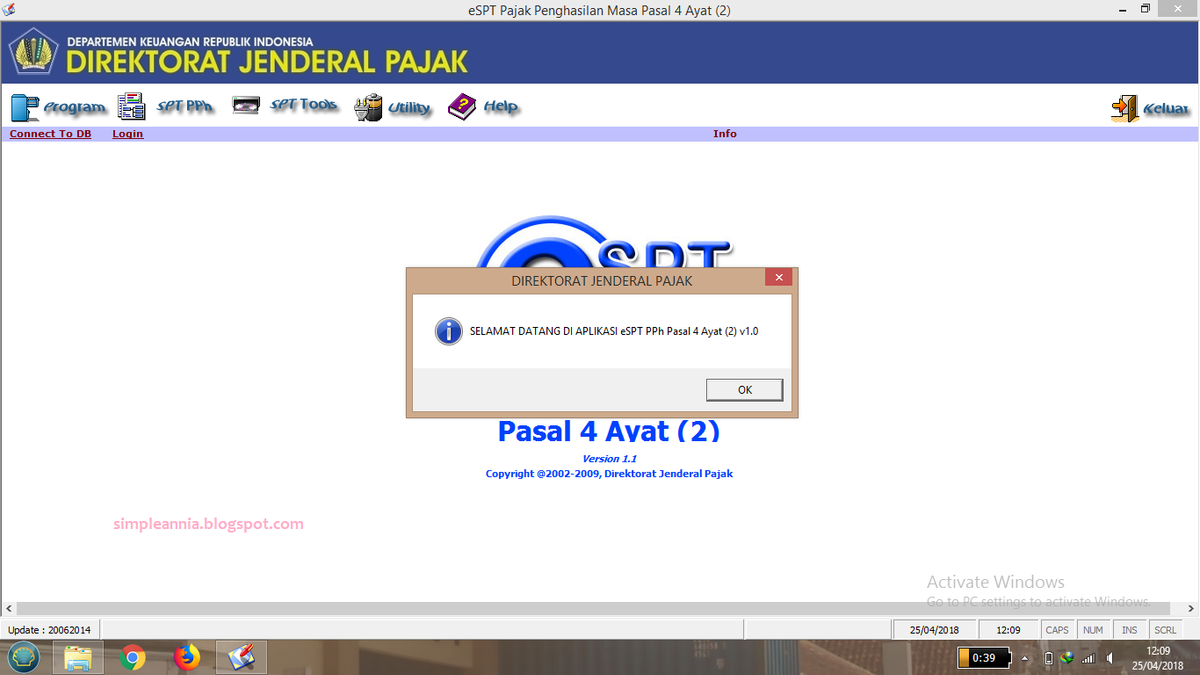Open the Program menu word label
The height and width of the screenshot is (675, 1200).
click(75, 107)
